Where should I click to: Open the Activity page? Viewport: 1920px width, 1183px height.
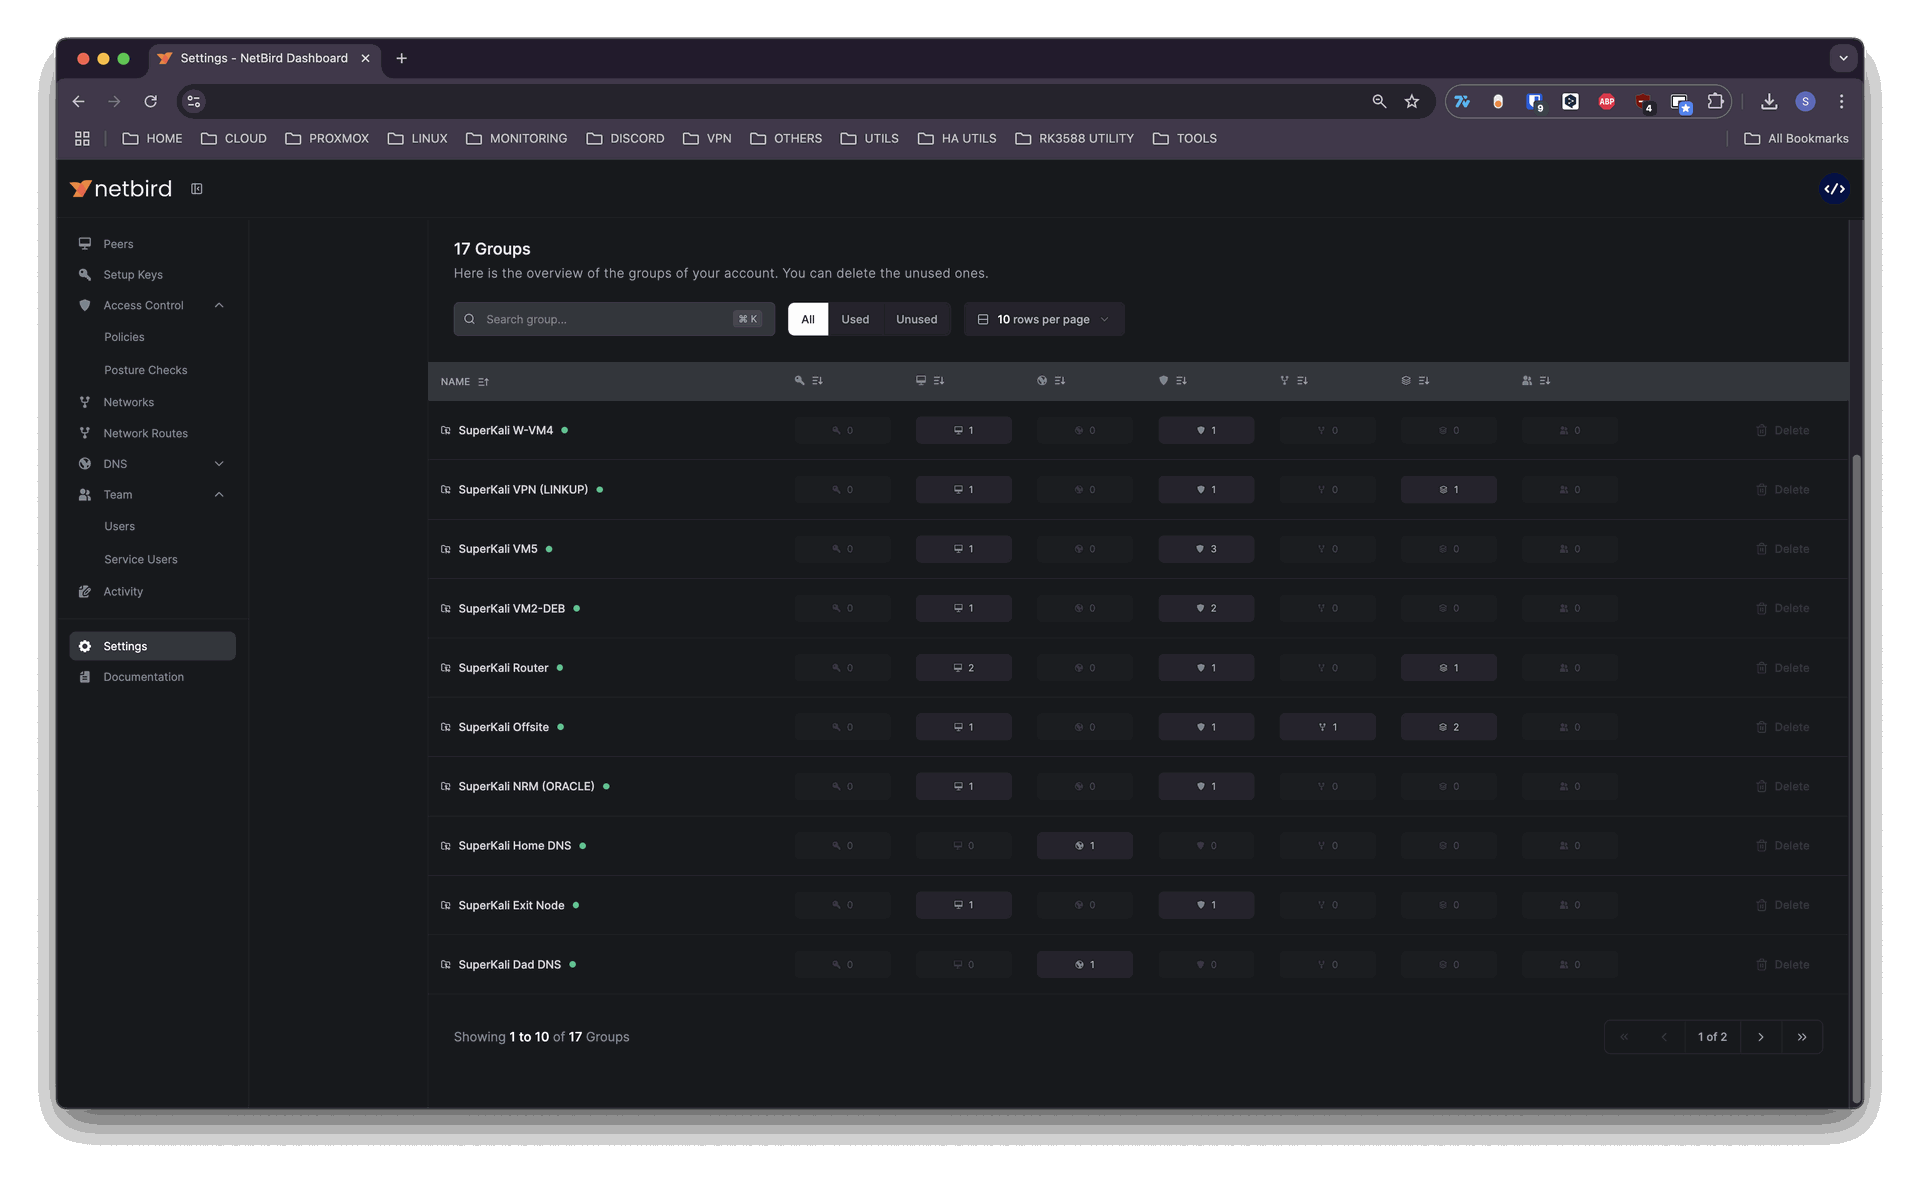(x=123, y=591)
